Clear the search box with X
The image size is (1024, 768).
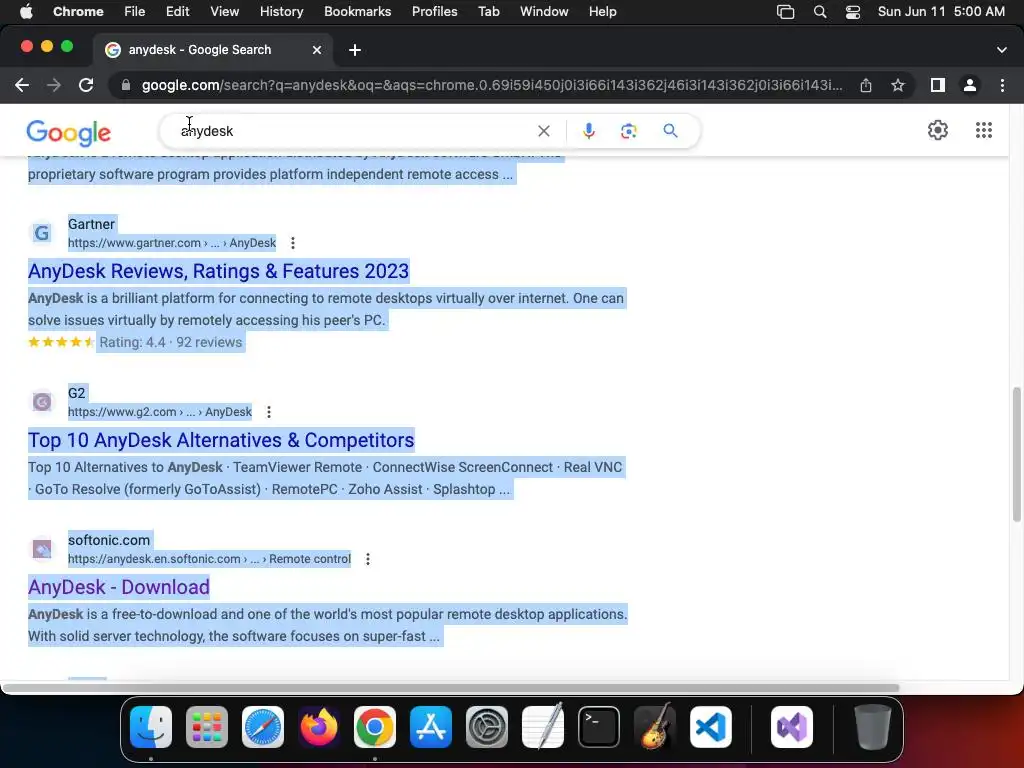[543, 131]
